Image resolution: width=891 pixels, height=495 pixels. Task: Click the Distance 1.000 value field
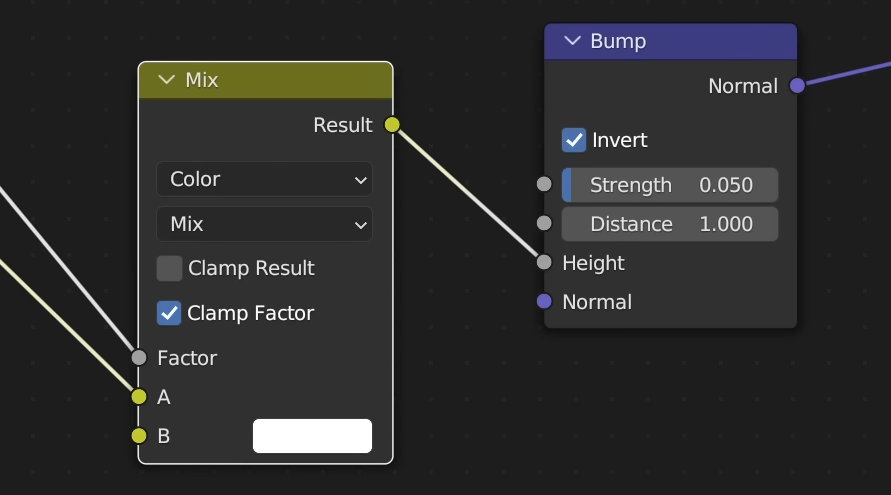coord(670,224)
